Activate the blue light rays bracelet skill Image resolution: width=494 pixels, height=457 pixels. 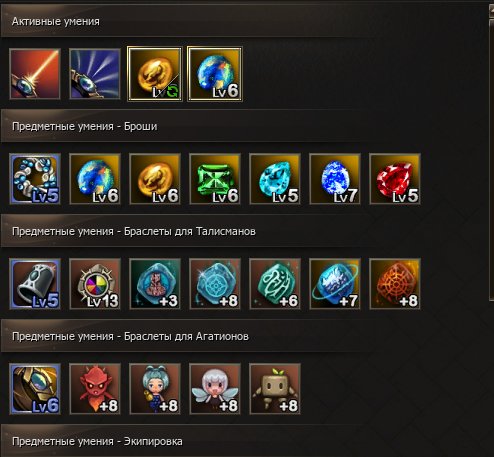(95, 74)
